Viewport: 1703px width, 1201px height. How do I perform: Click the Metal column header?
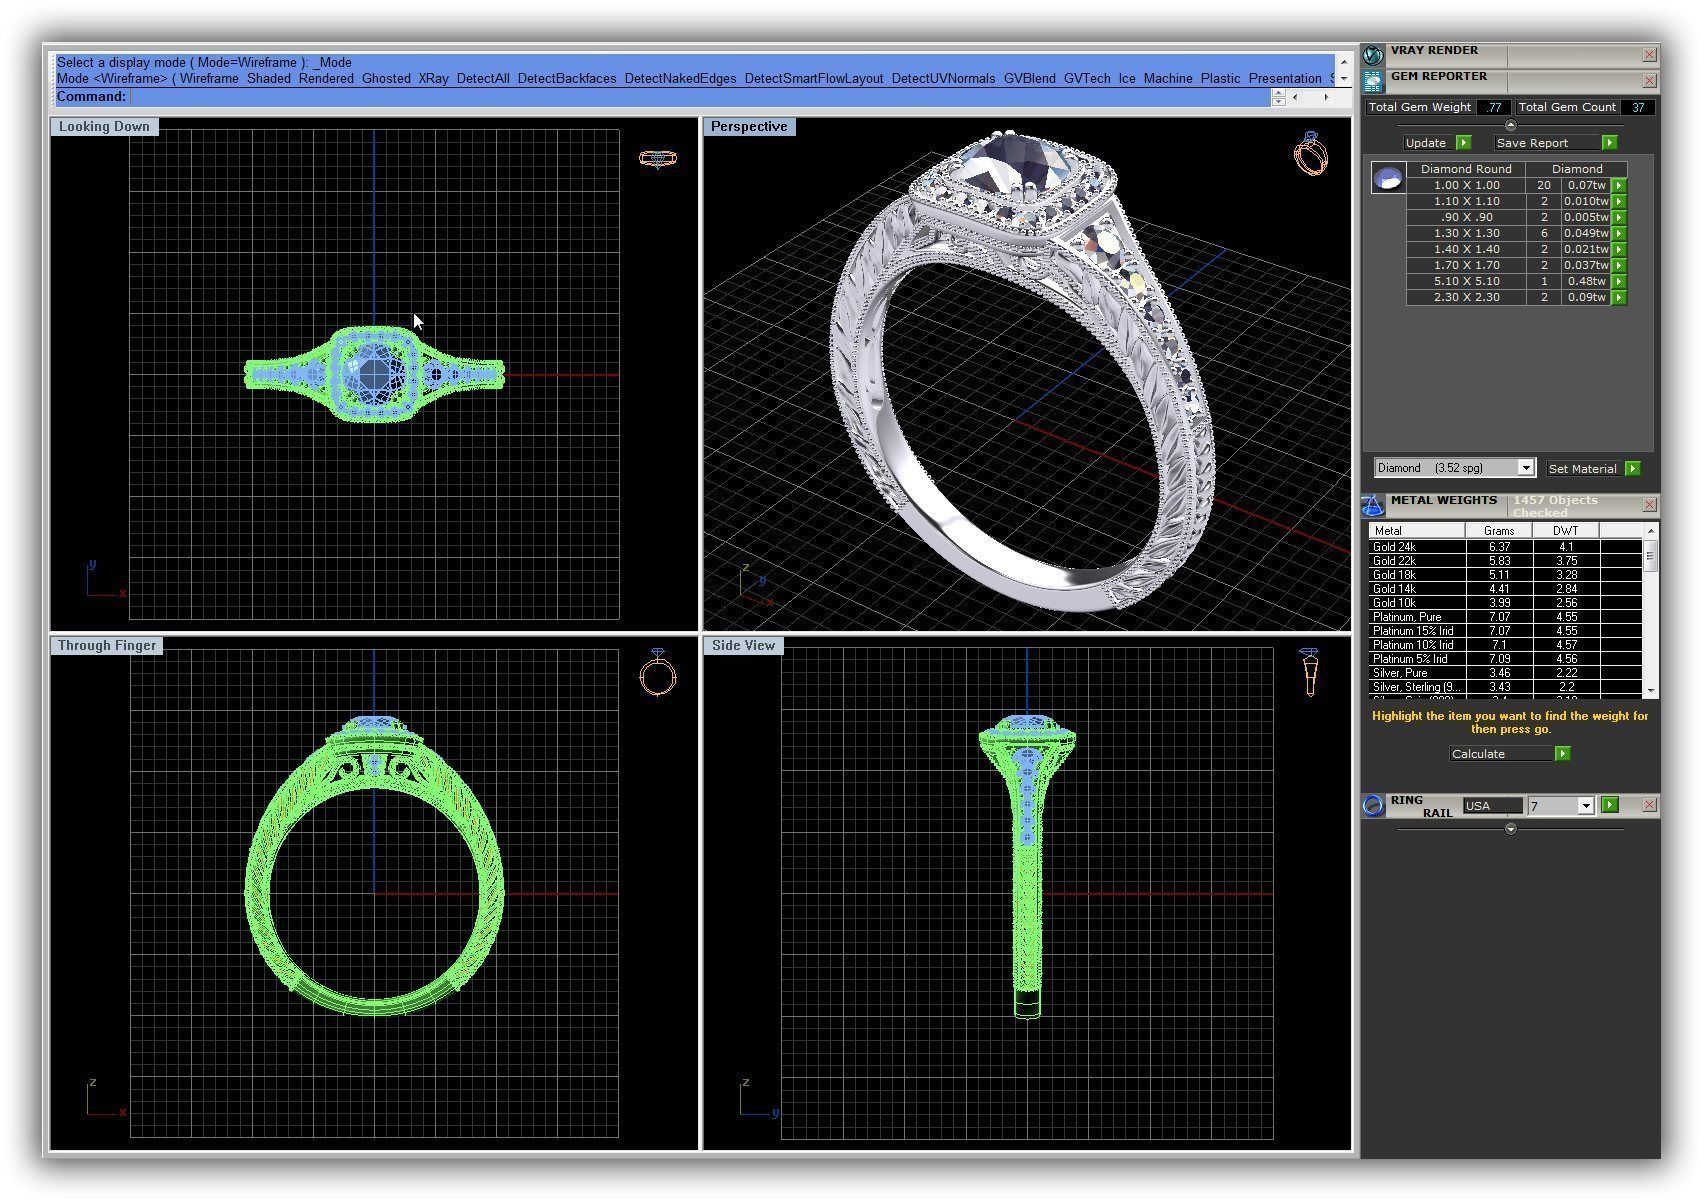tap(1417, 531)
